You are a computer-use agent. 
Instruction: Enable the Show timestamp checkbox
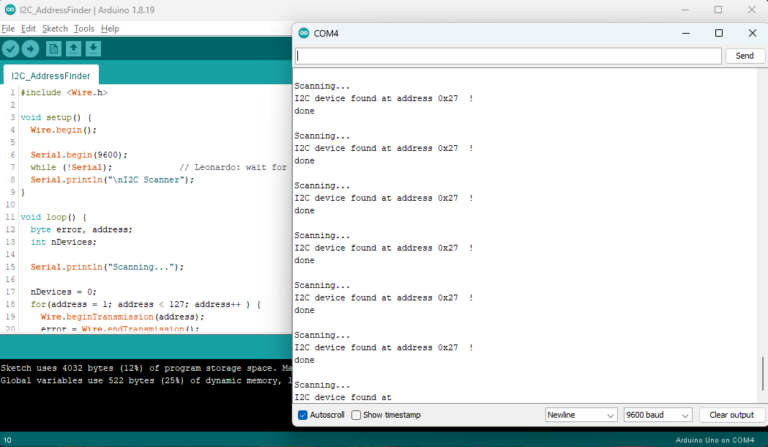[356, 415]
